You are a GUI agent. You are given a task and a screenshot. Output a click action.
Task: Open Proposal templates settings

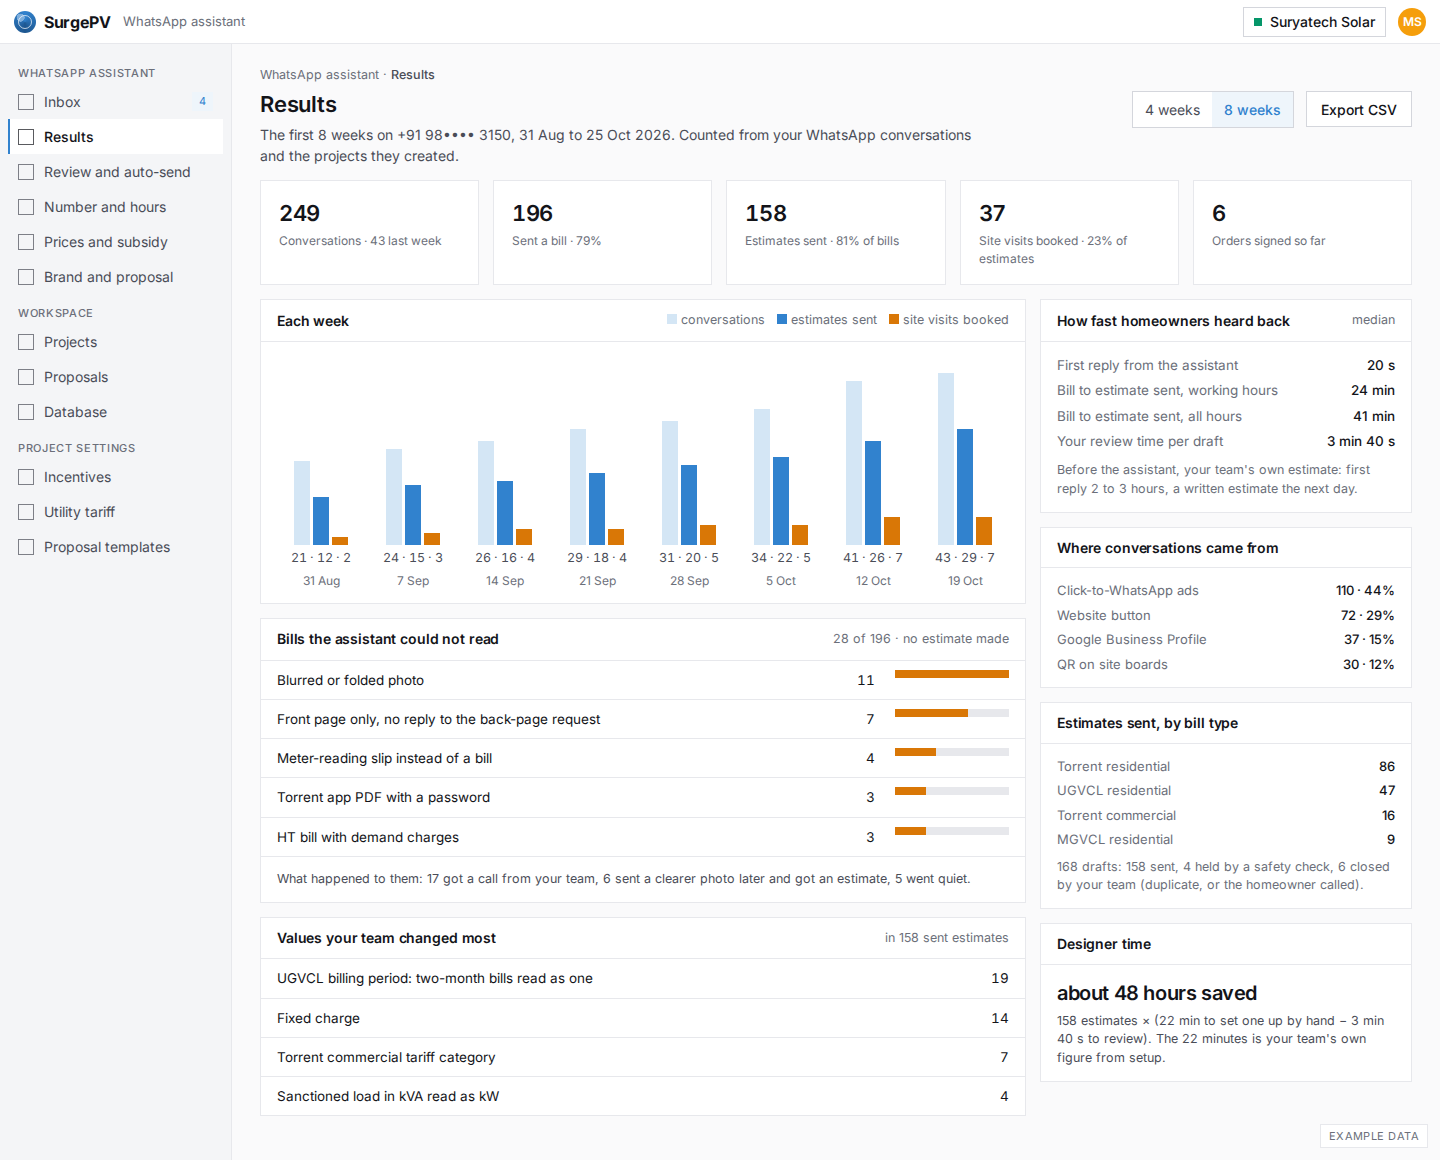115,547
